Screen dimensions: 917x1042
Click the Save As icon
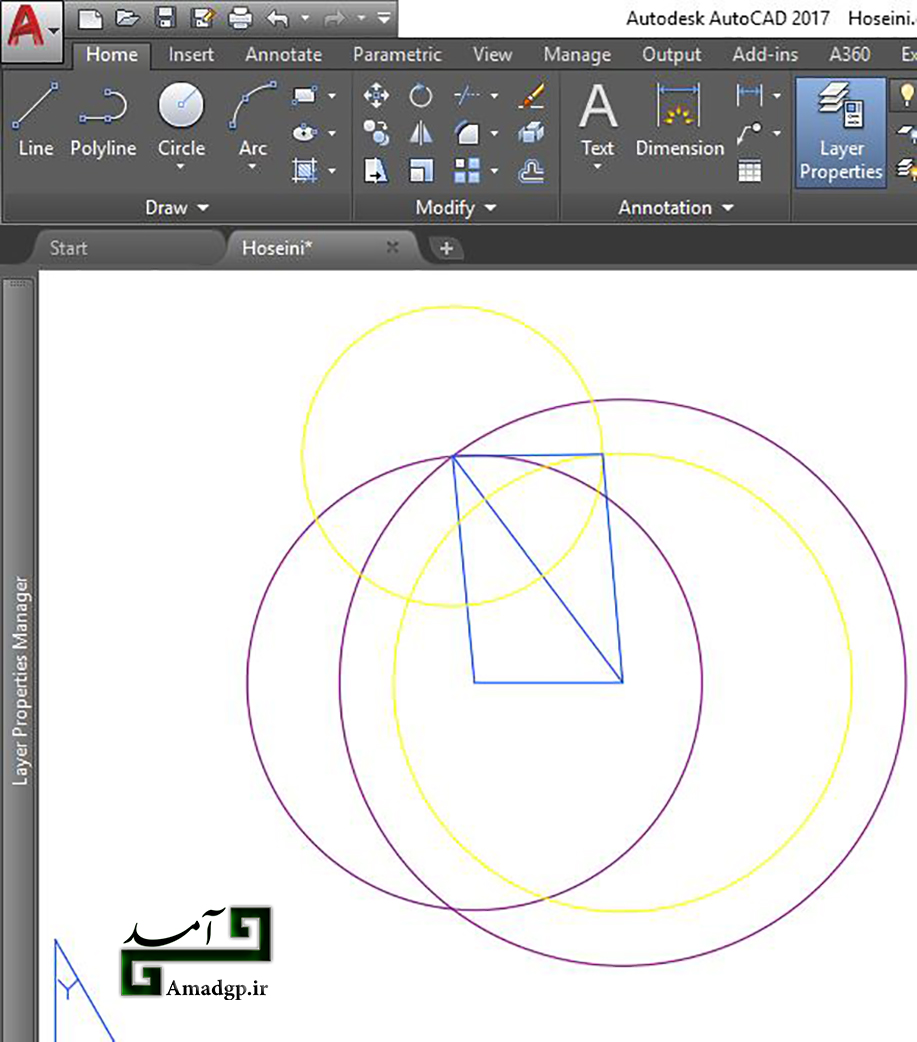[202, 18]
